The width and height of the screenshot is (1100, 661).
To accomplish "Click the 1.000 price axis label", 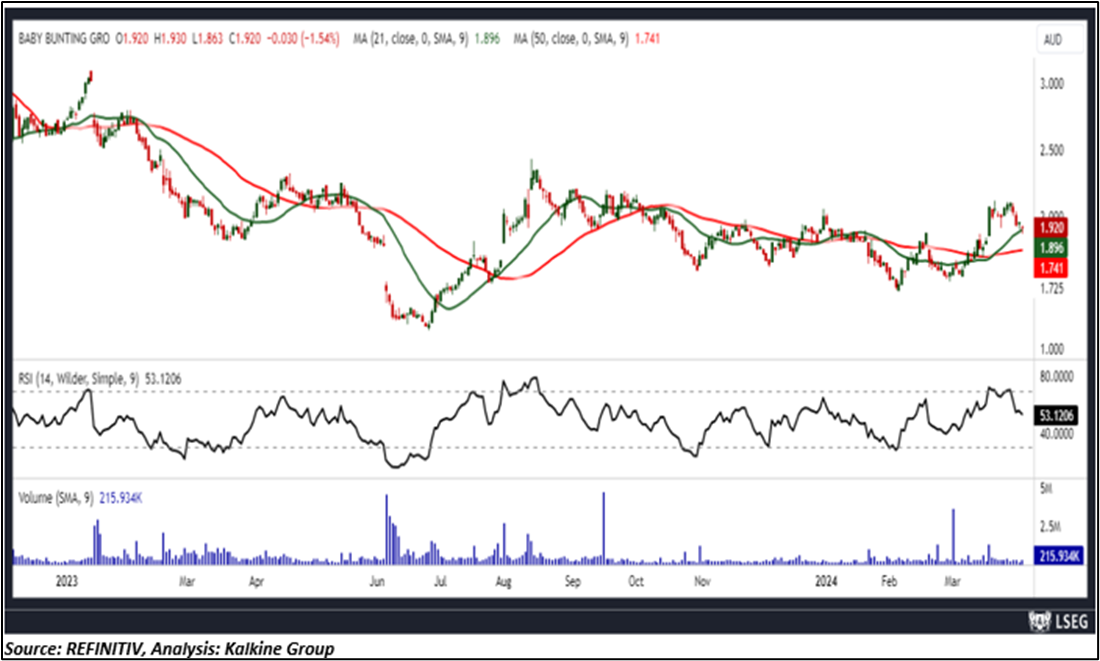I will click(1052, 349).
